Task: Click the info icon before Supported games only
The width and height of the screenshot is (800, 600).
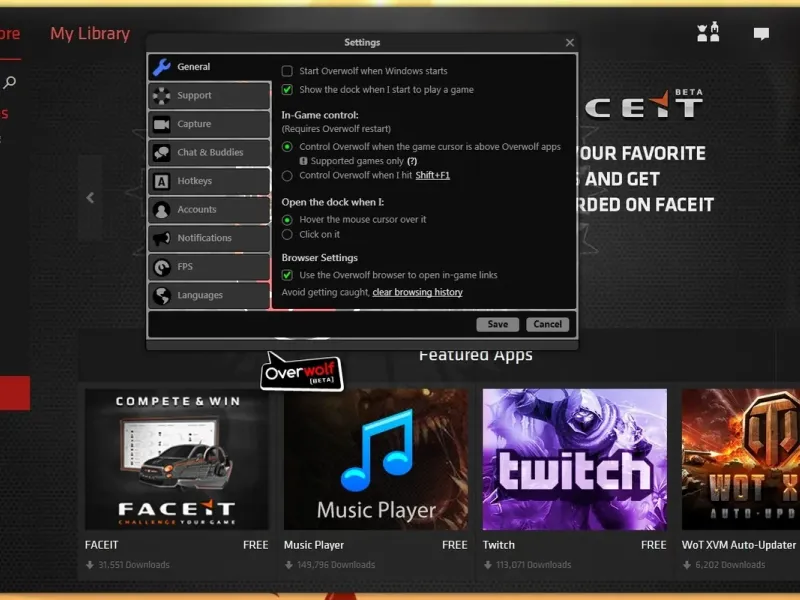Action: pyautogui.click(x=304, y=161)
